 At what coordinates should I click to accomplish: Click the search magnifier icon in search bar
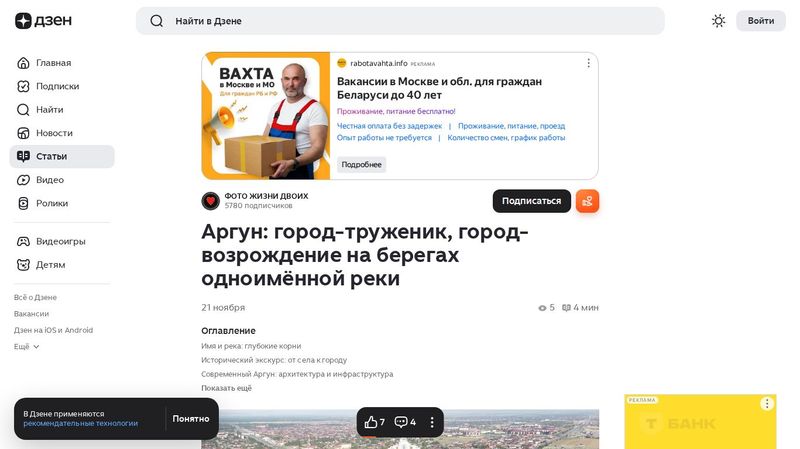click(x=157, y=21)
